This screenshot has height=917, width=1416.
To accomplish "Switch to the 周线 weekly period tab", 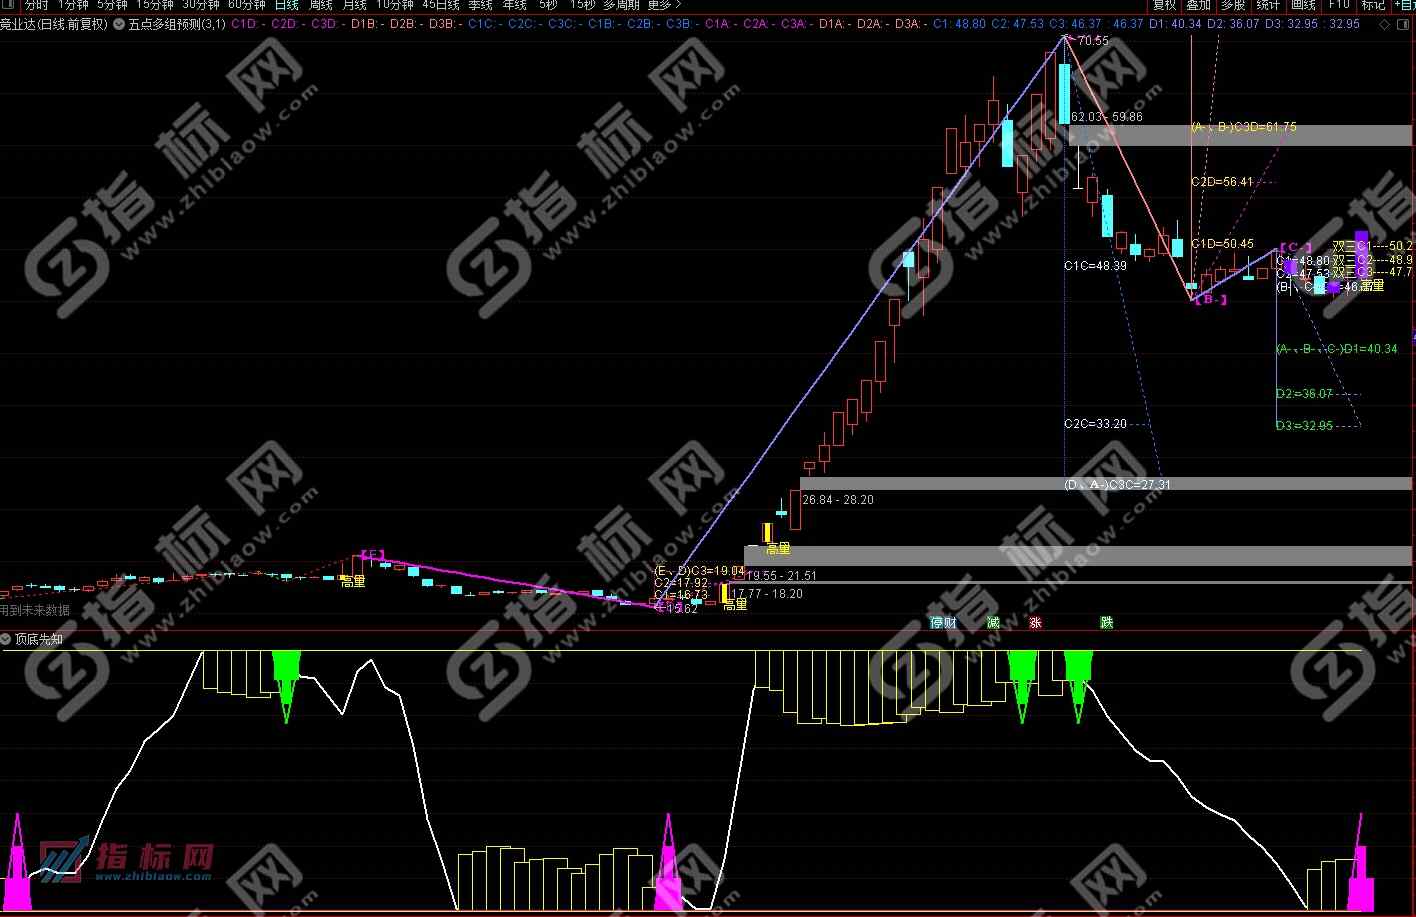I will pos(320,5).
